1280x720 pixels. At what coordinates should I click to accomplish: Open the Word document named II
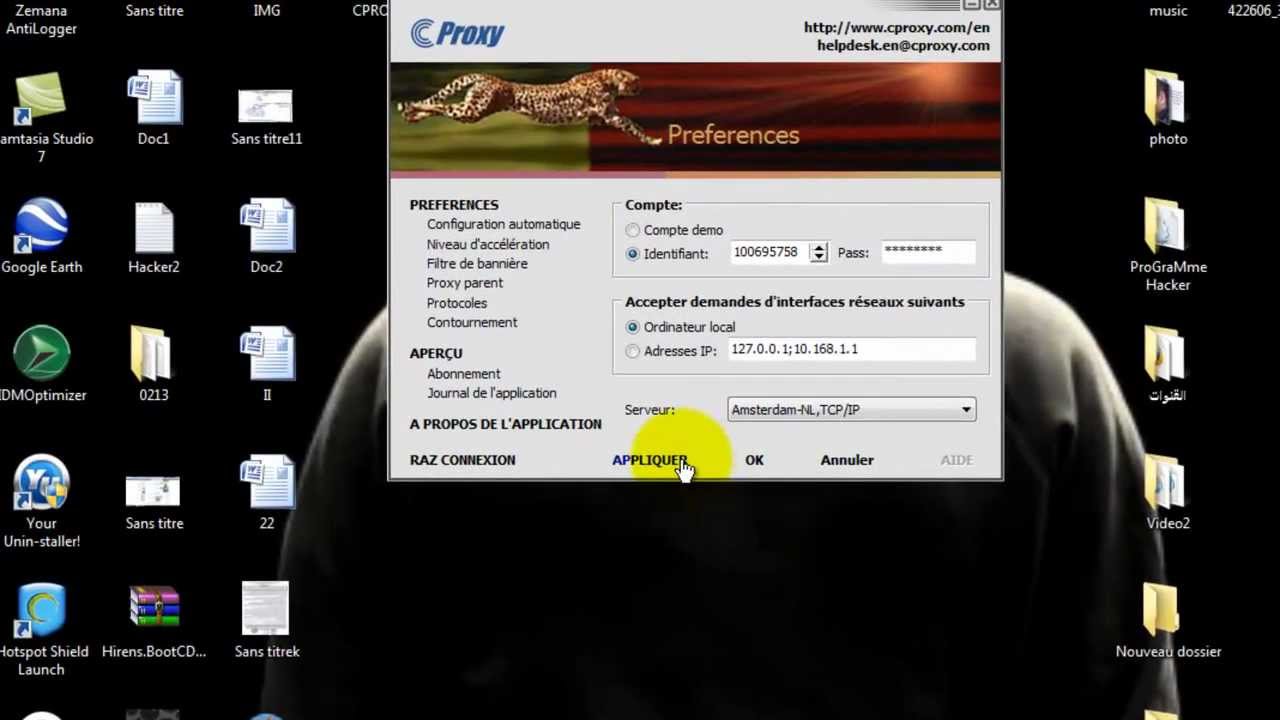coord(267,354)
